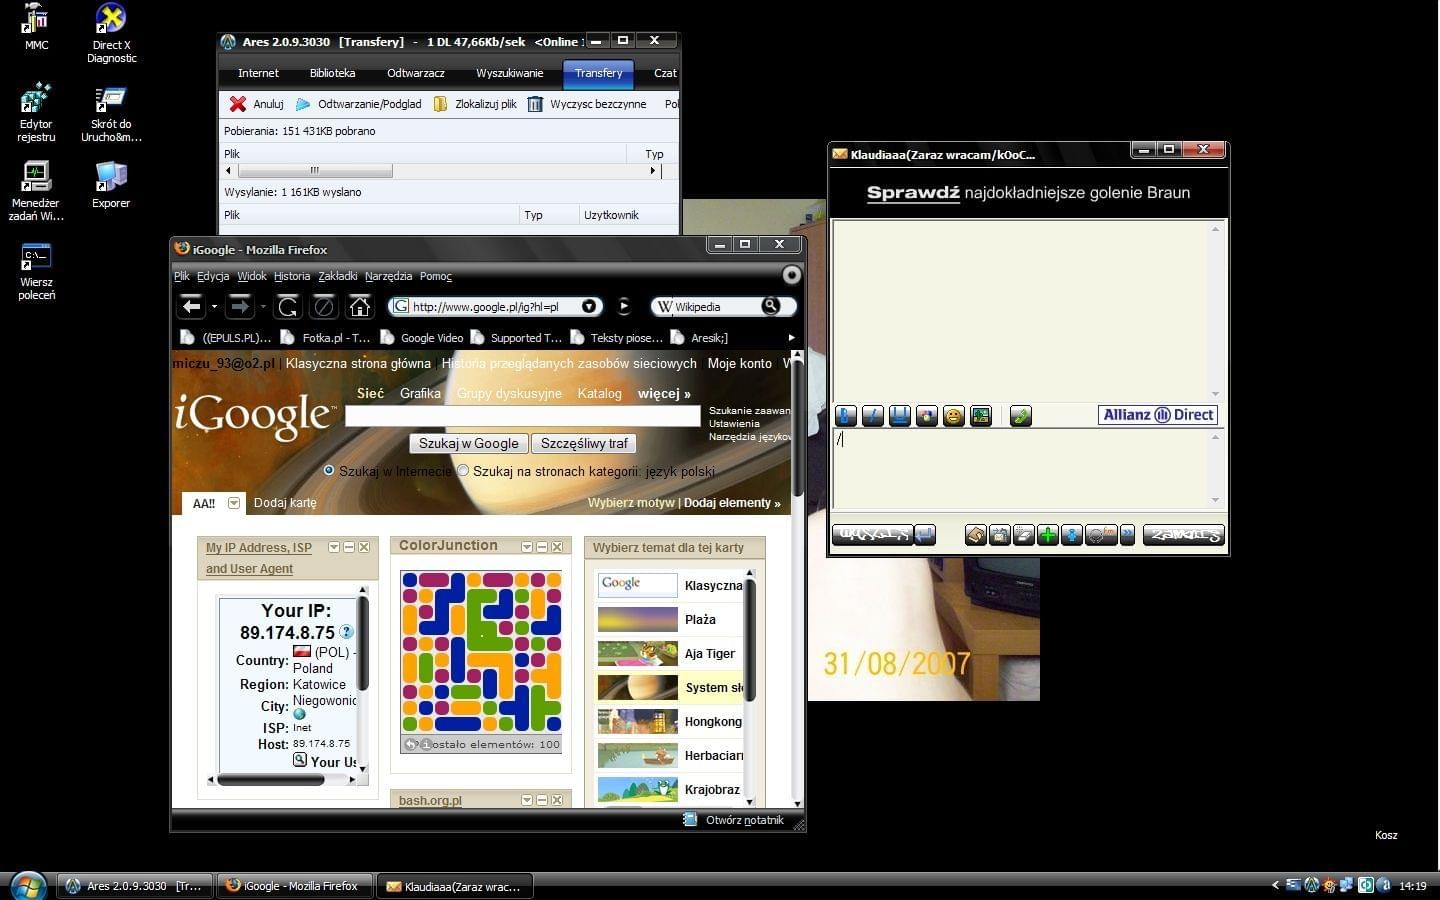Click the iGoogle search input field
This screenshot has width=1440, height=900.
point(522,416)
